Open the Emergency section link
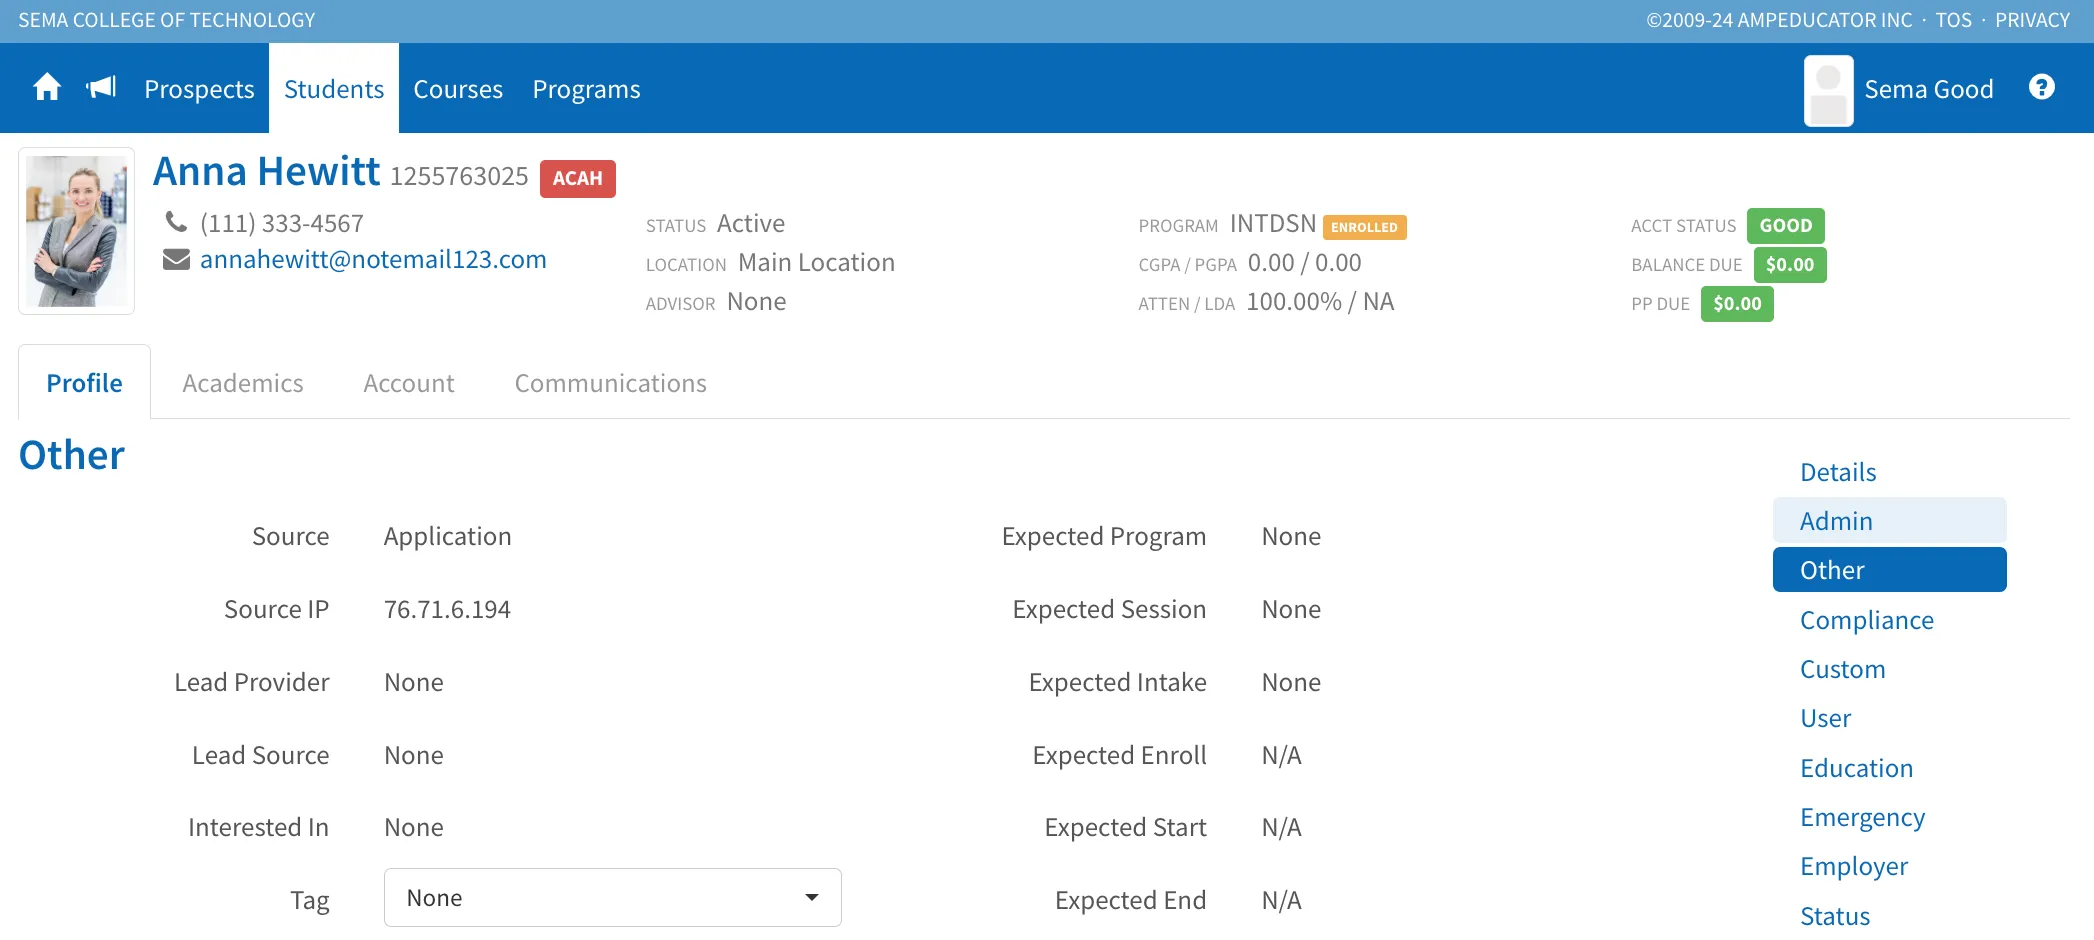Screen dimensions: 2094x940 click(1863, 817)
